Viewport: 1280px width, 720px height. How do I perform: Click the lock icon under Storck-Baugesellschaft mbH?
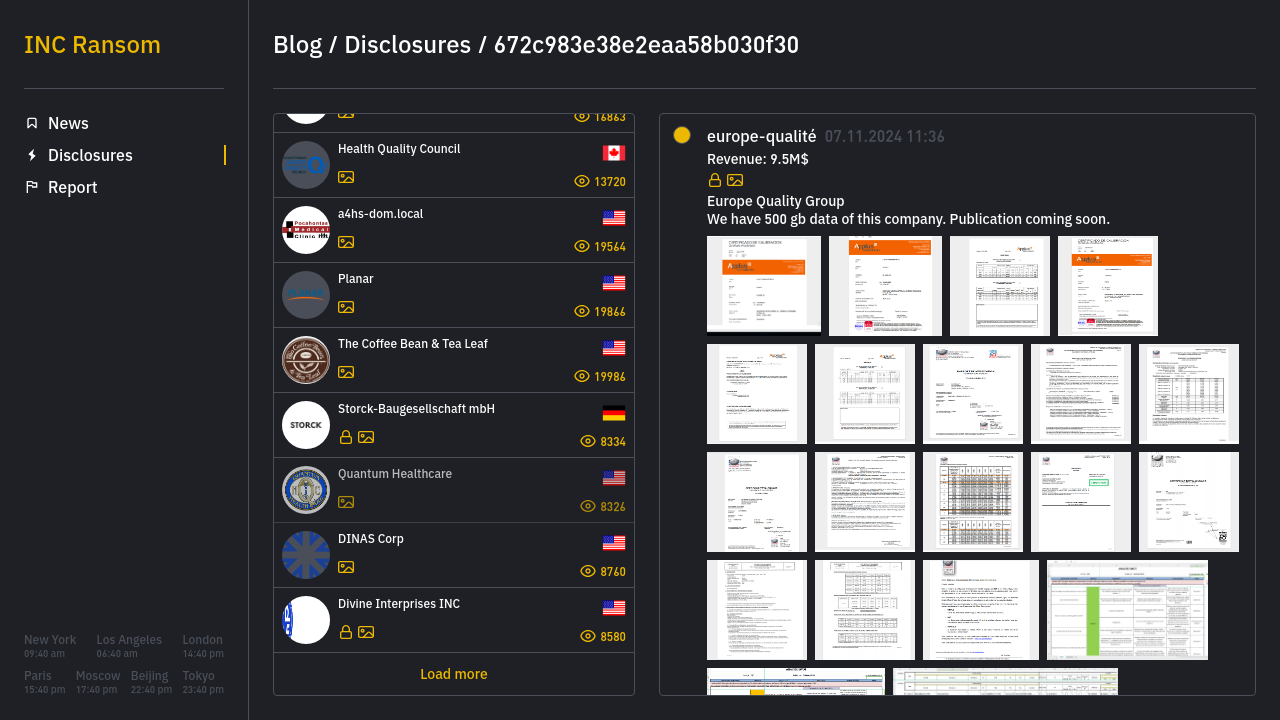346,437
